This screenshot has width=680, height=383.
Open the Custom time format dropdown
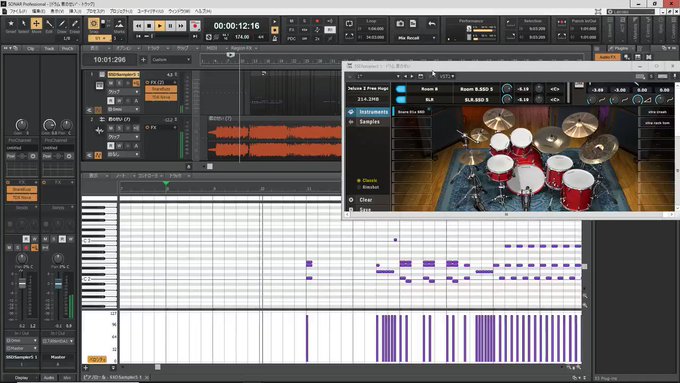click(x=171, y=59)
